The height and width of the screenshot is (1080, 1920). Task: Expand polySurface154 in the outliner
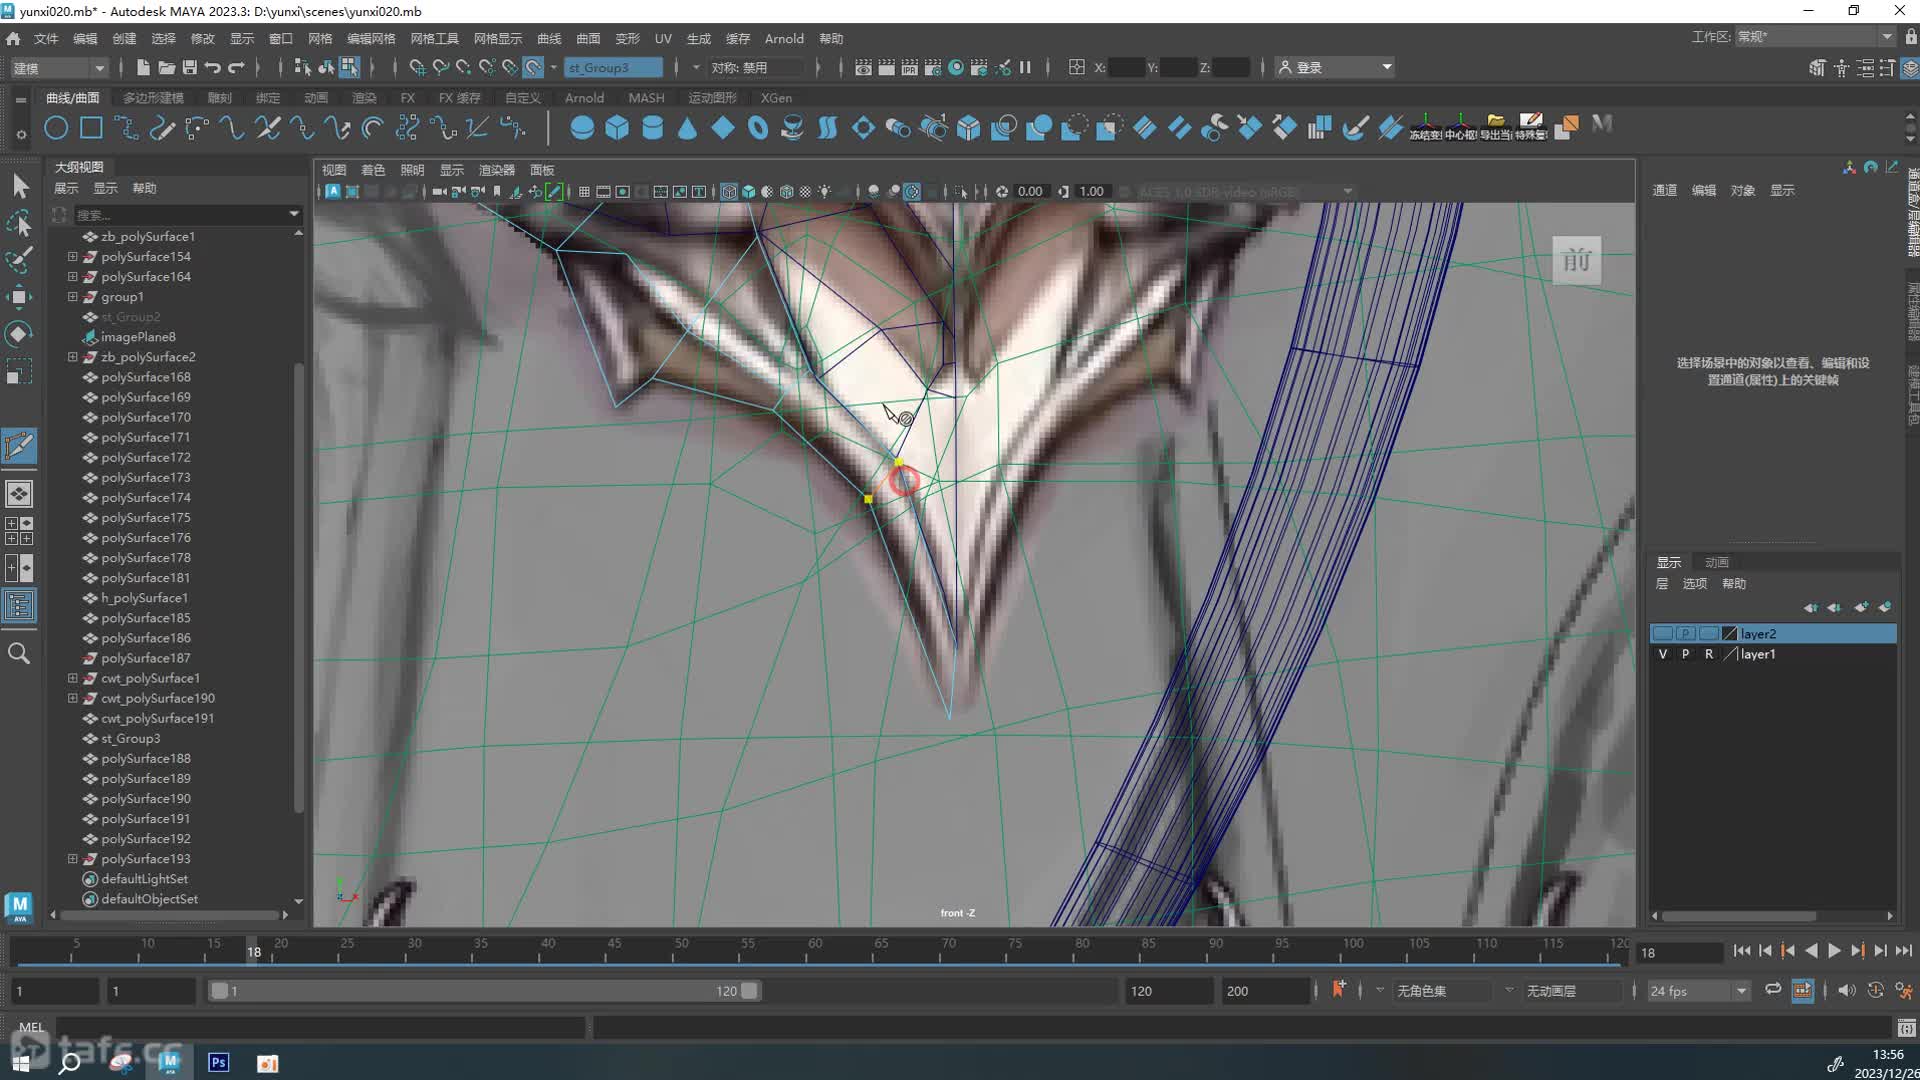click(72, 257)
